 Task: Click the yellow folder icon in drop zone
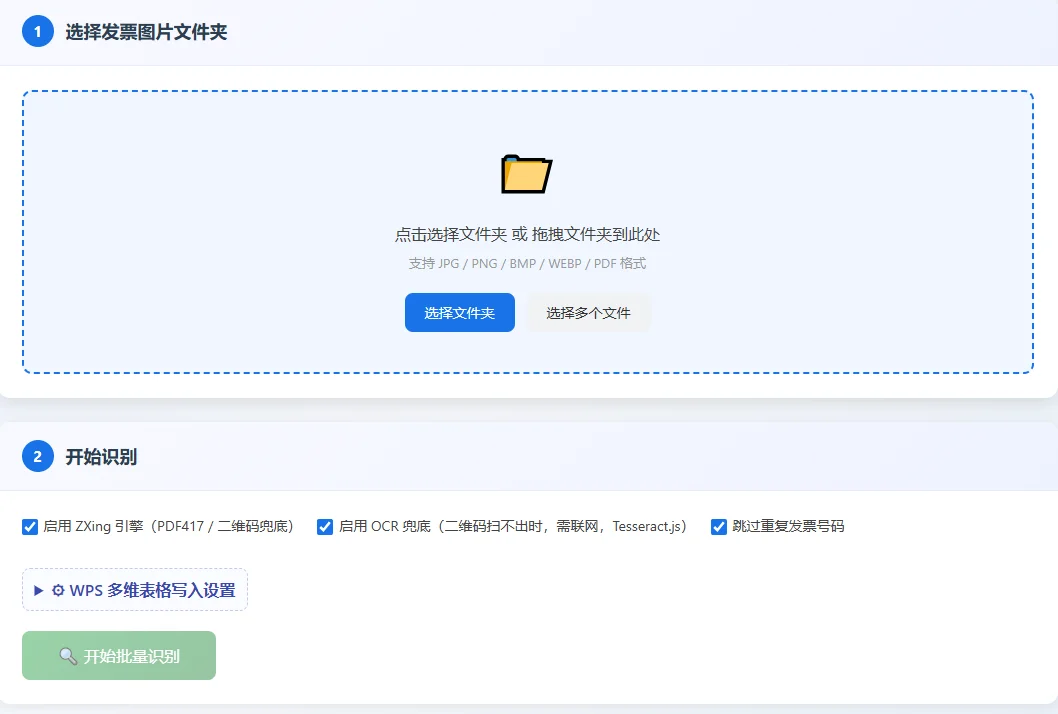point(527,174)
